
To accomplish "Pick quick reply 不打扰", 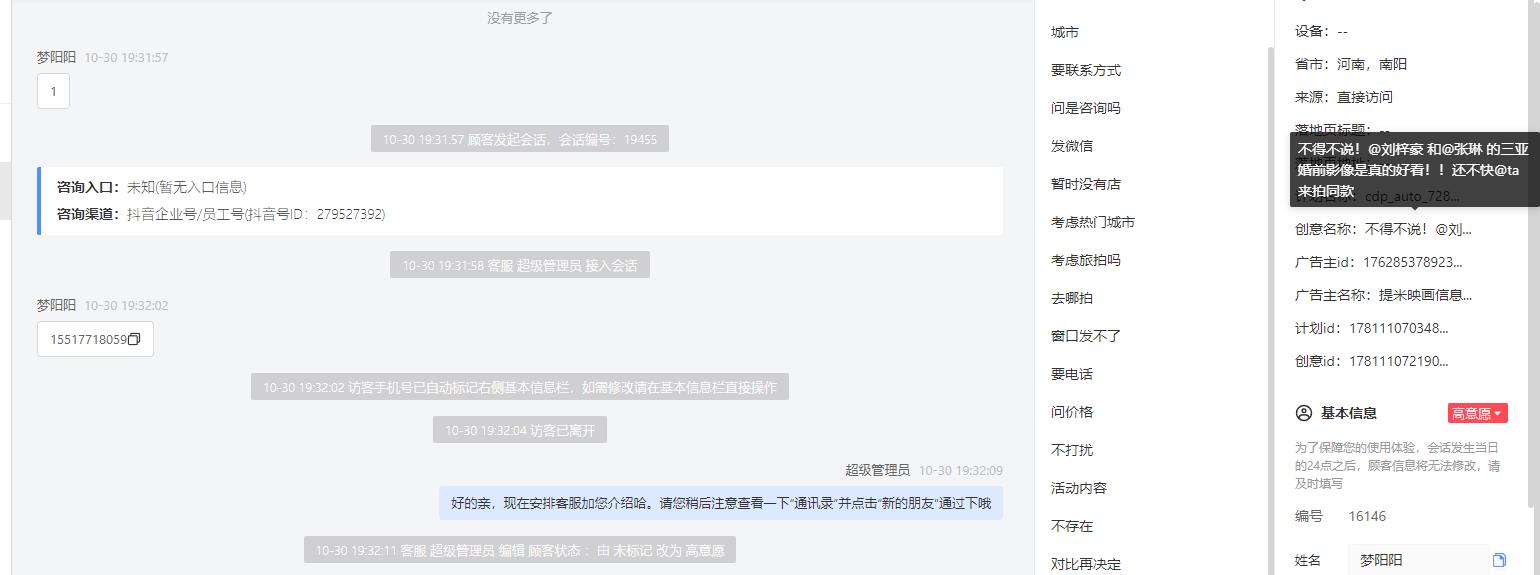I will point(1072,450).
